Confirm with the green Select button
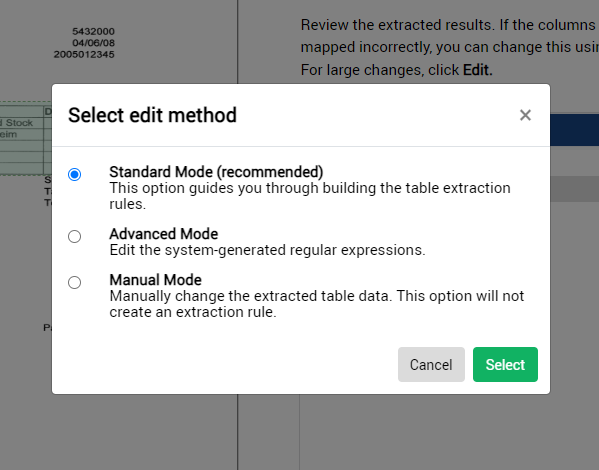The width and height of the screenshot is (599, 470). [x=505, y=365]
